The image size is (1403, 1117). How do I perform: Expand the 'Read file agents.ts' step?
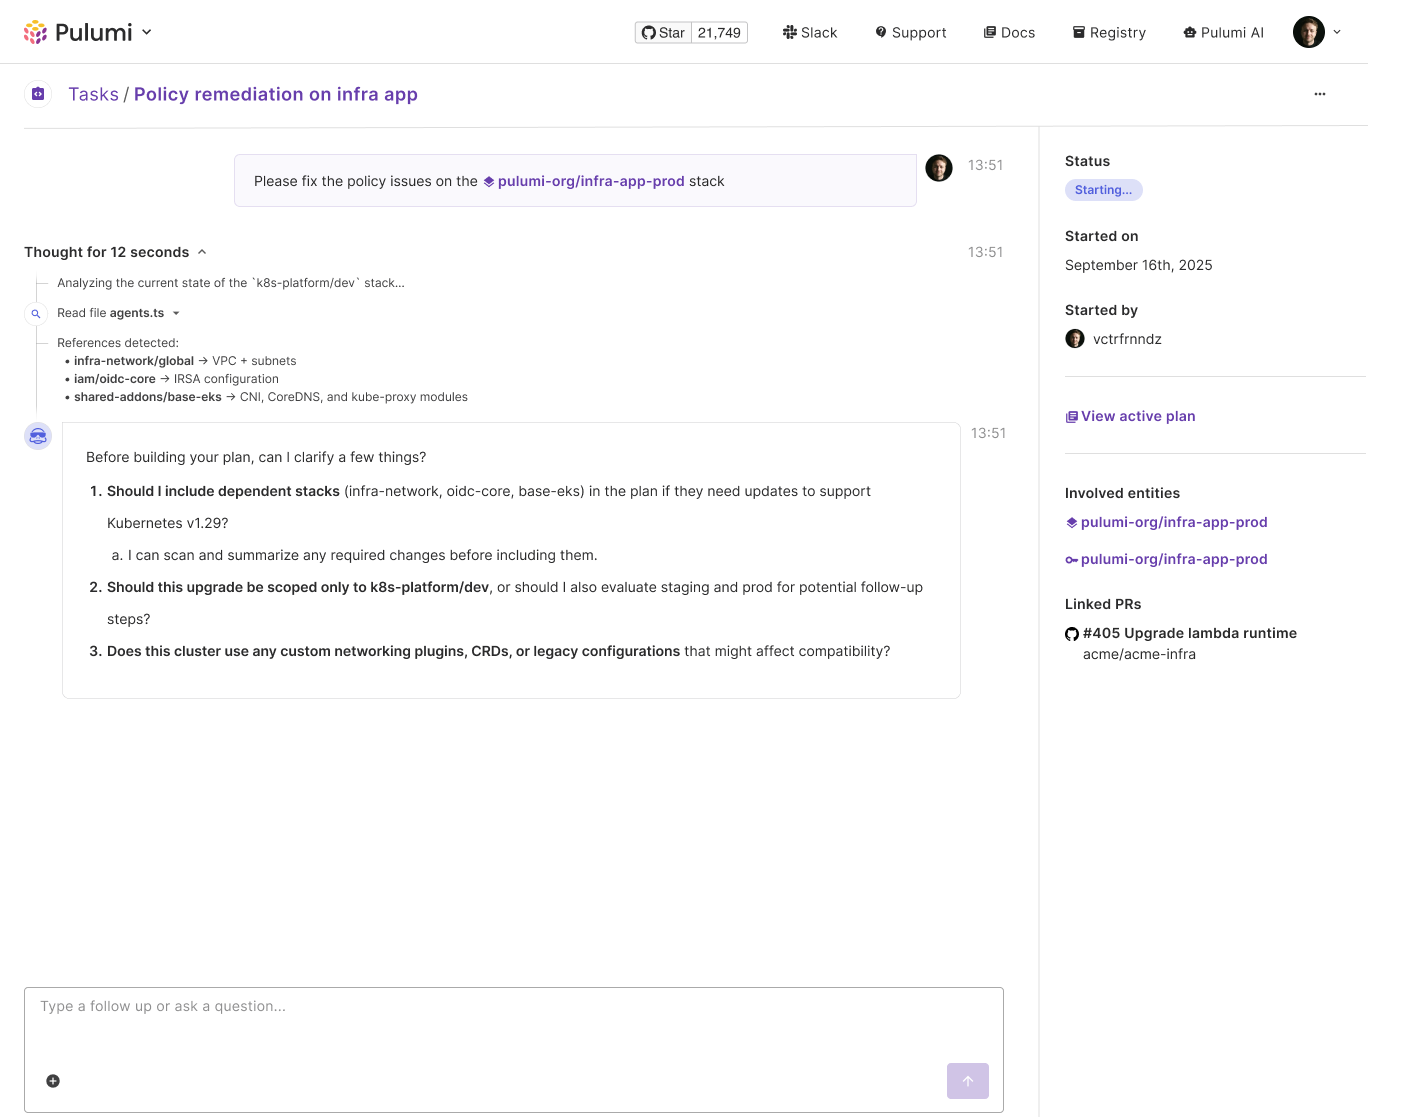coord(176,313)
